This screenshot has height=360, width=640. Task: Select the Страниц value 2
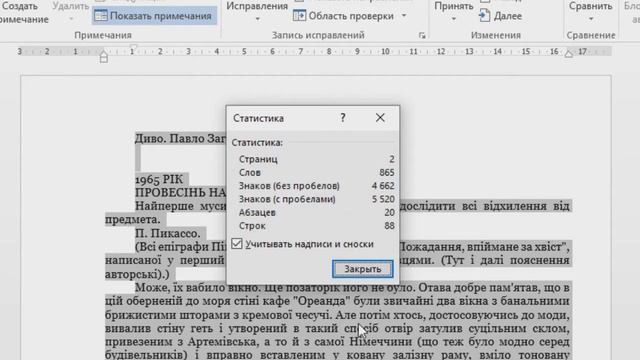392,159
